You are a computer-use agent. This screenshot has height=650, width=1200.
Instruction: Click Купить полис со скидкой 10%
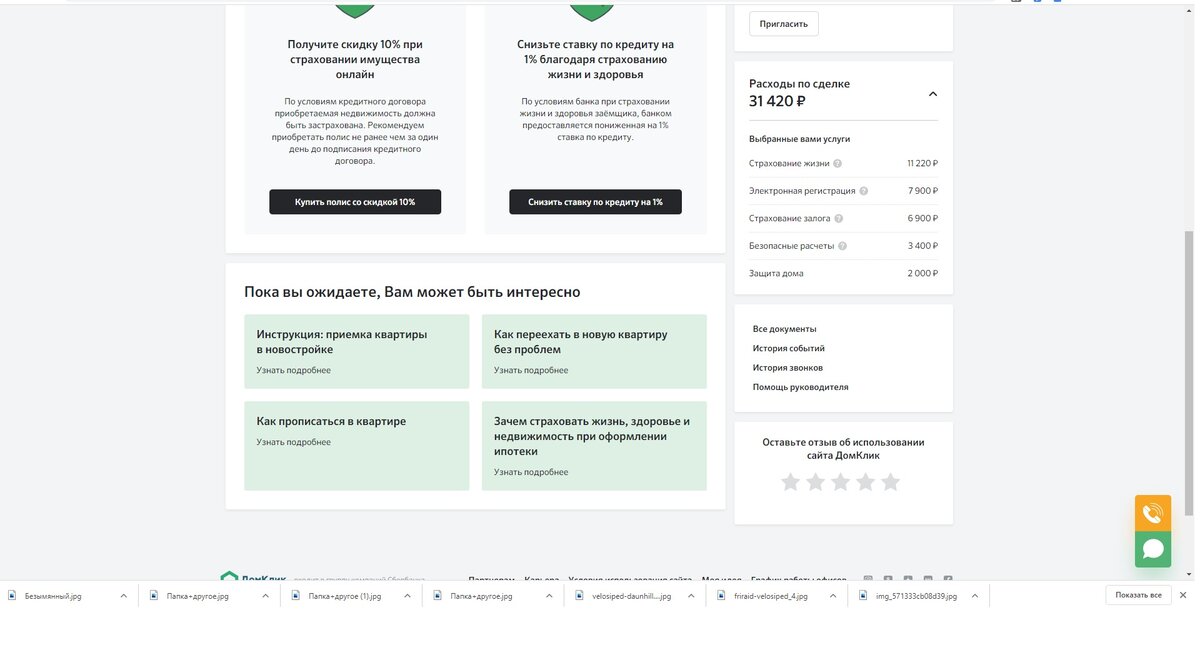click(355, 202)
